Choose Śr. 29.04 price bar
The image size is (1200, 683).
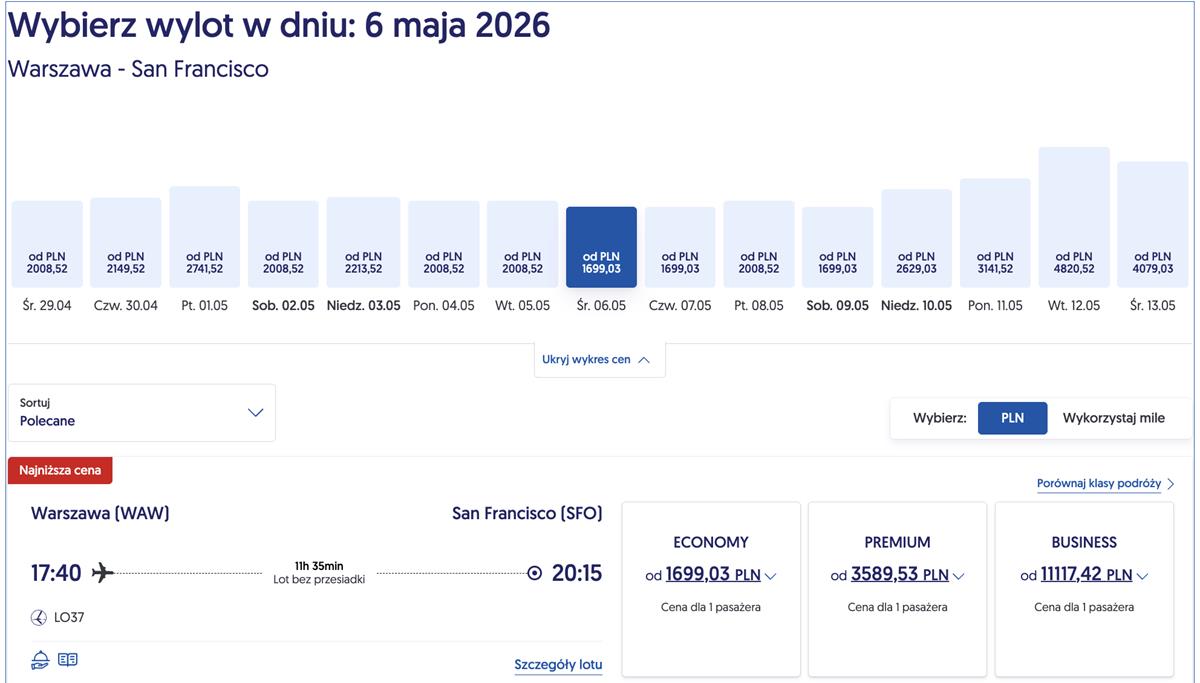(x=47, y=244)
